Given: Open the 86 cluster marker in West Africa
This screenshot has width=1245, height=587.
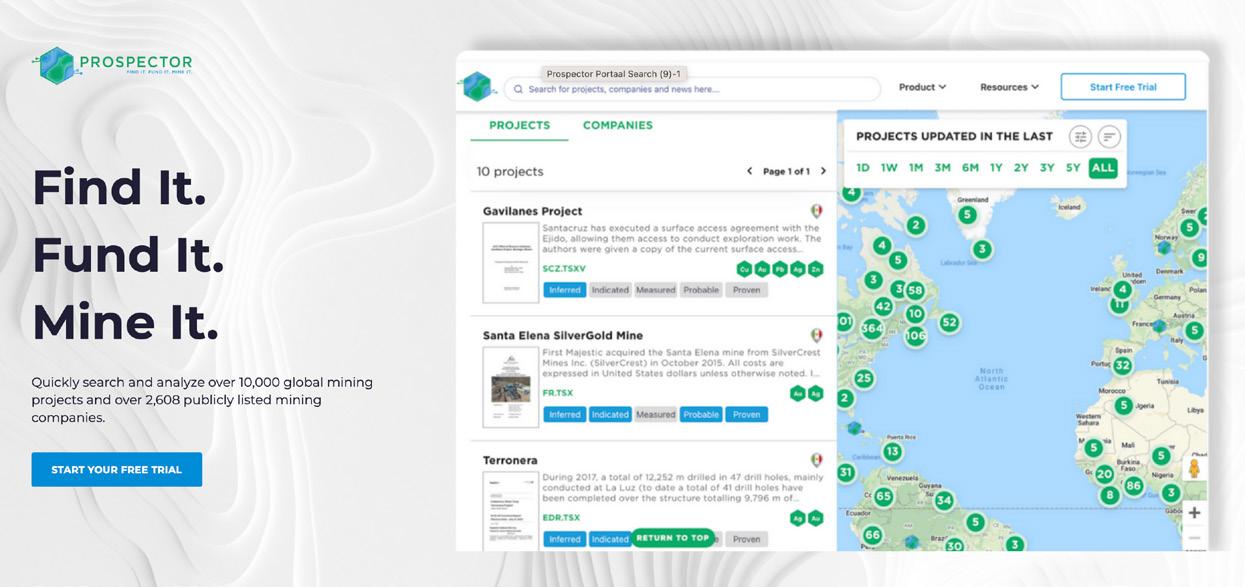Looking at the screenshot, I should [x=1133, y=485].
